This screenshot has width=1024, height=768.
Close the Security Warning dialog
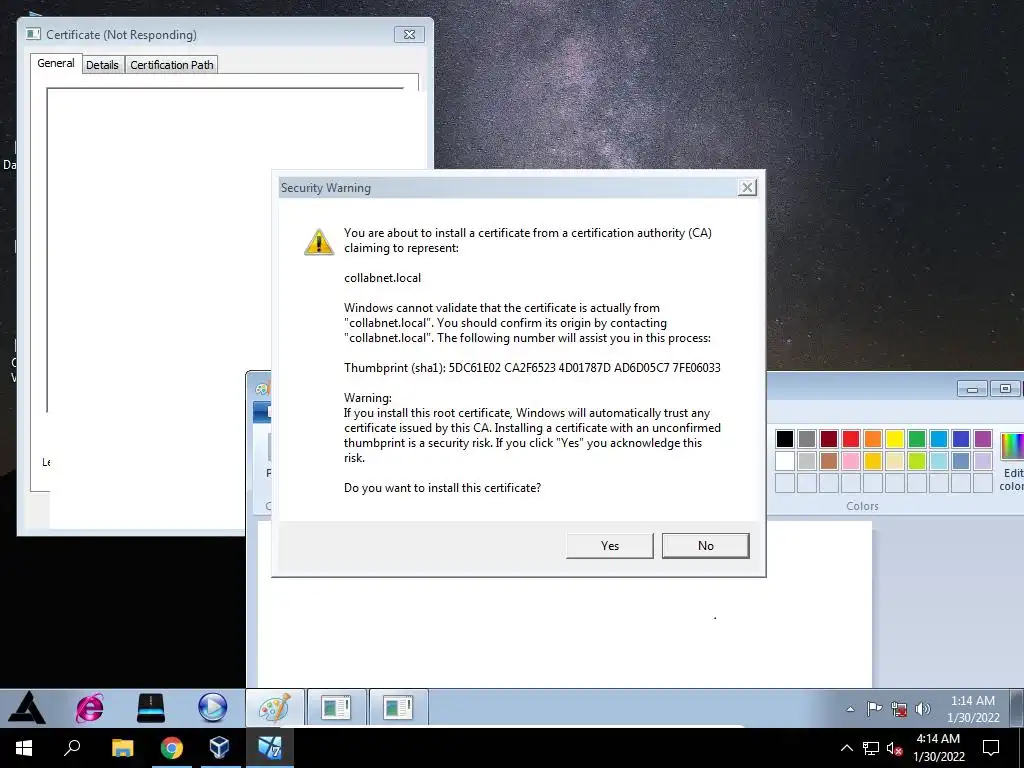[747, 188]
